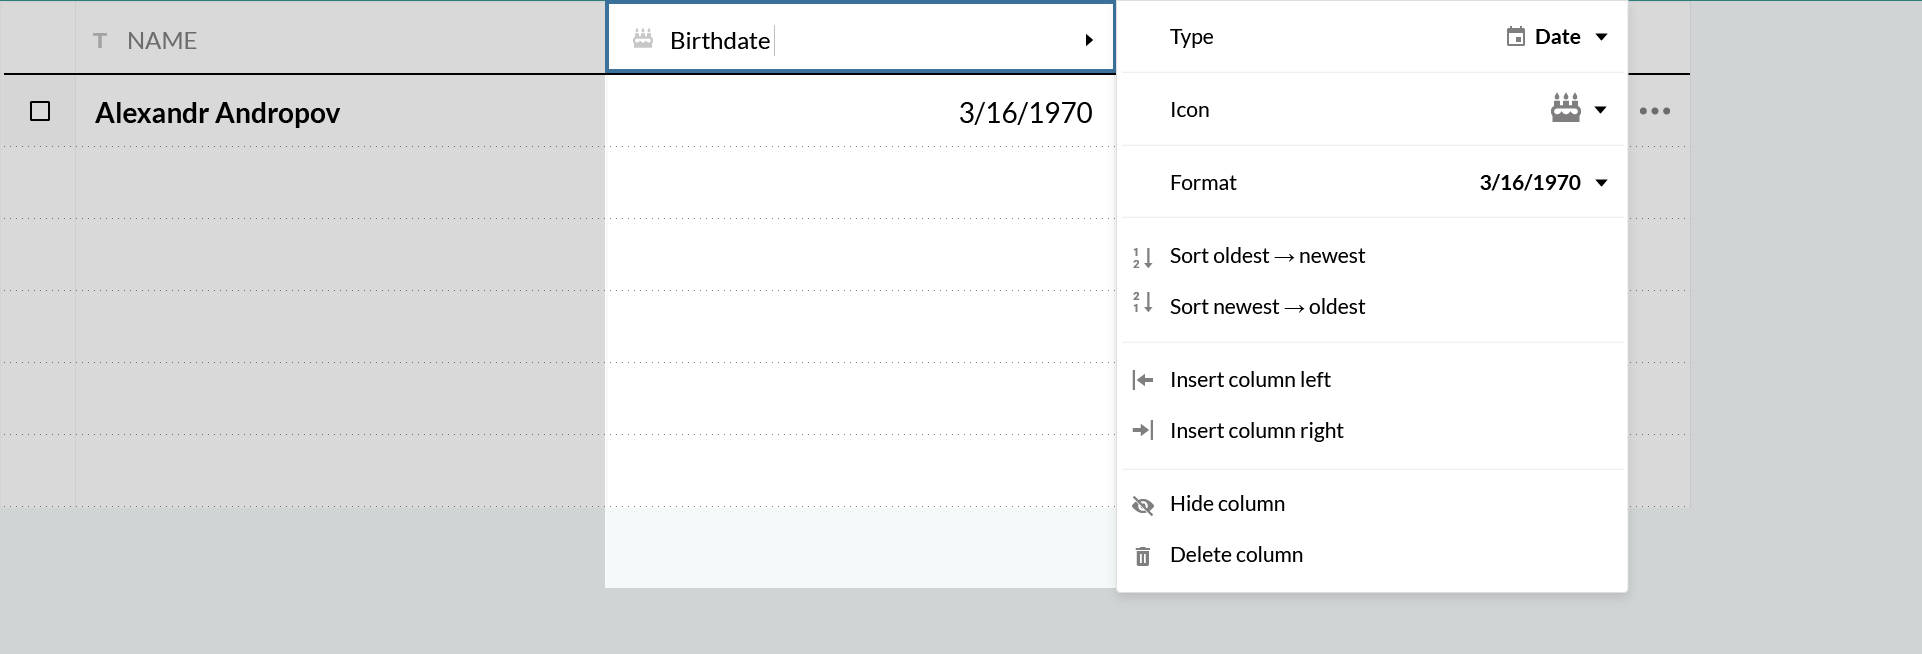The width and height of the screenshot is (1922, 654).
Task: Expand the Icon picker dropdown
Action: pyautogui.click(x=1579, y=109)
